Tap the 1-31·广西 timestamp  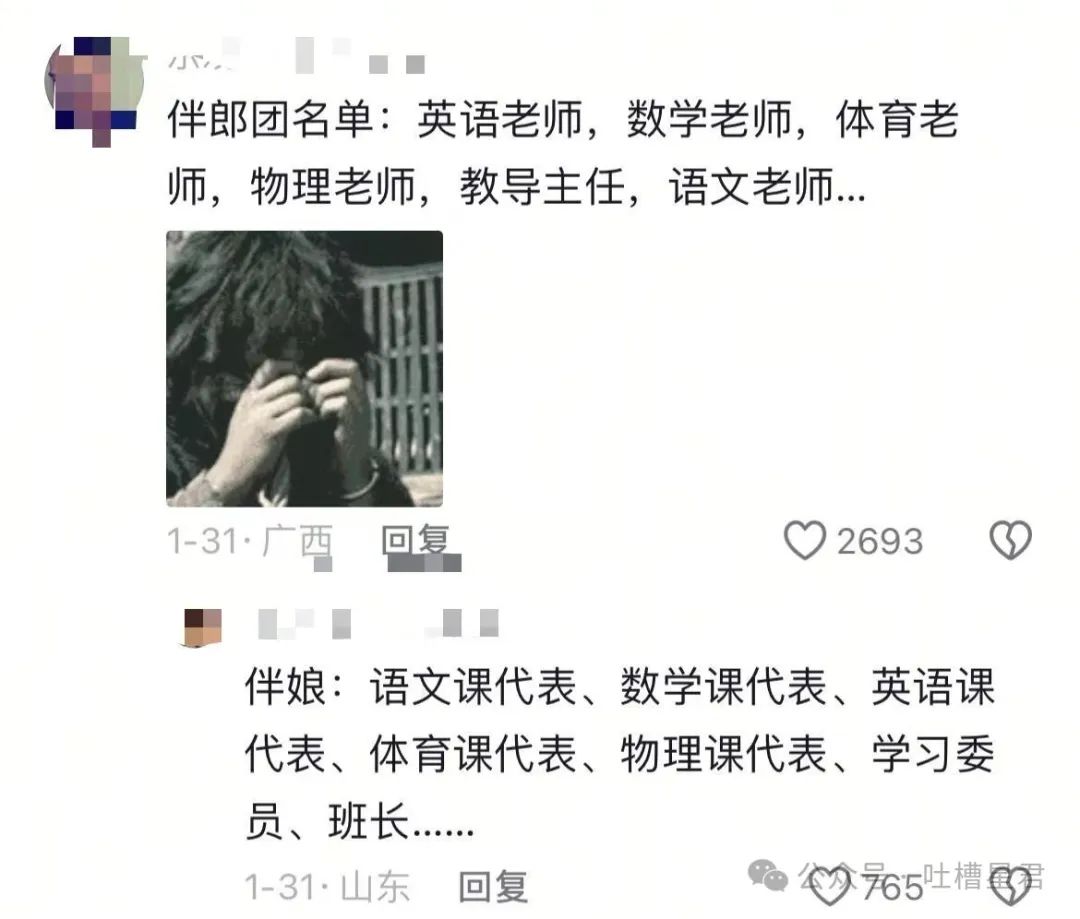click(x=250, y=541)
